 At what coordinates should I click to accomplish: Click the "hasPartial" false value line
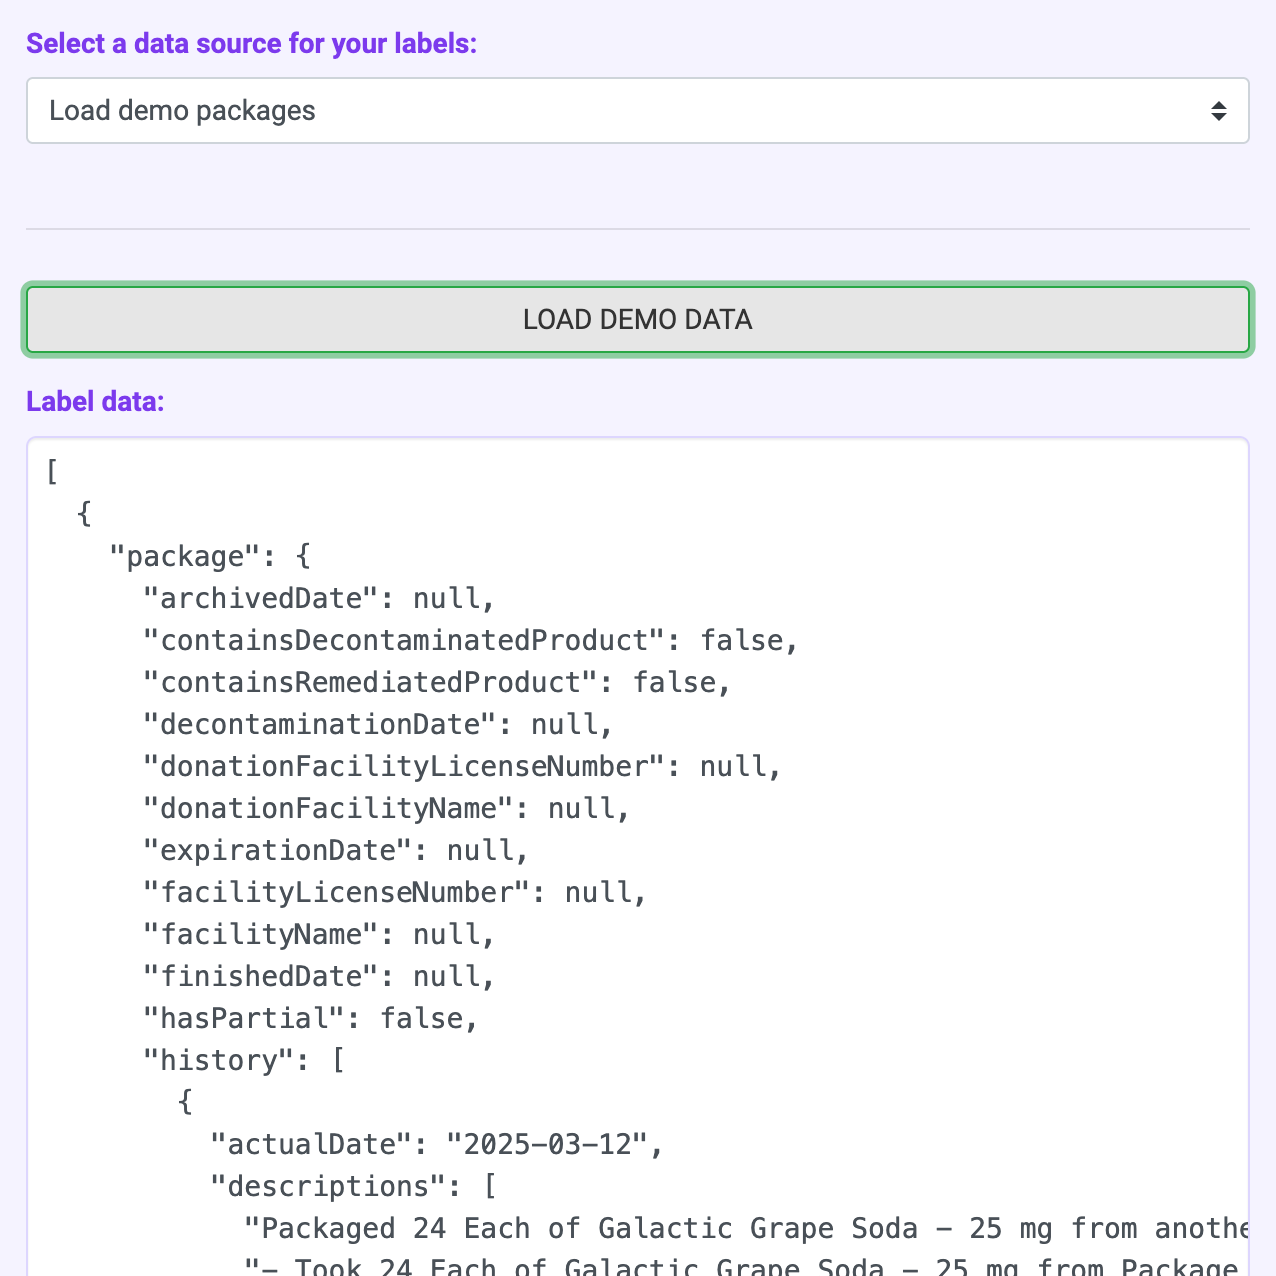click(x=428, y=1018)
